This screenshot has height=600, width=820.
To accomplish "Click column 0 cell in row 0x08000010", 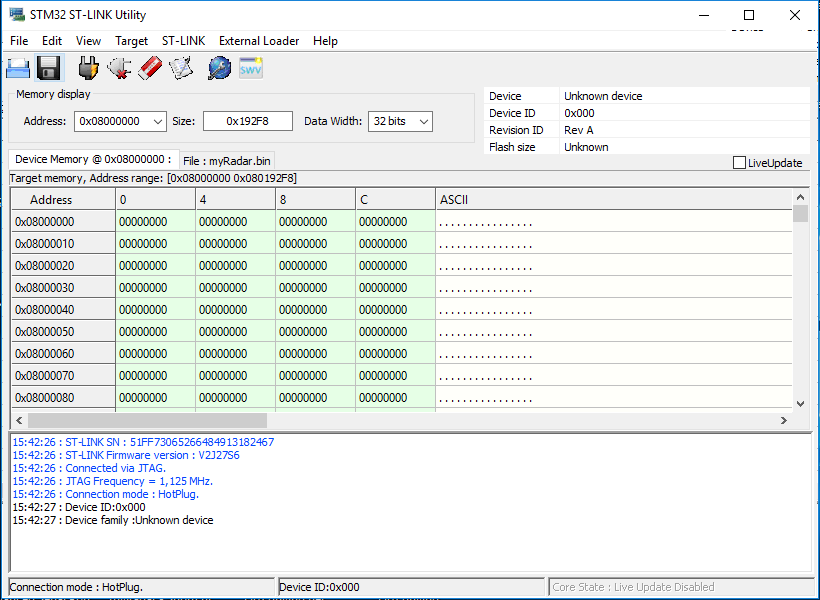I will click(155, 244).
